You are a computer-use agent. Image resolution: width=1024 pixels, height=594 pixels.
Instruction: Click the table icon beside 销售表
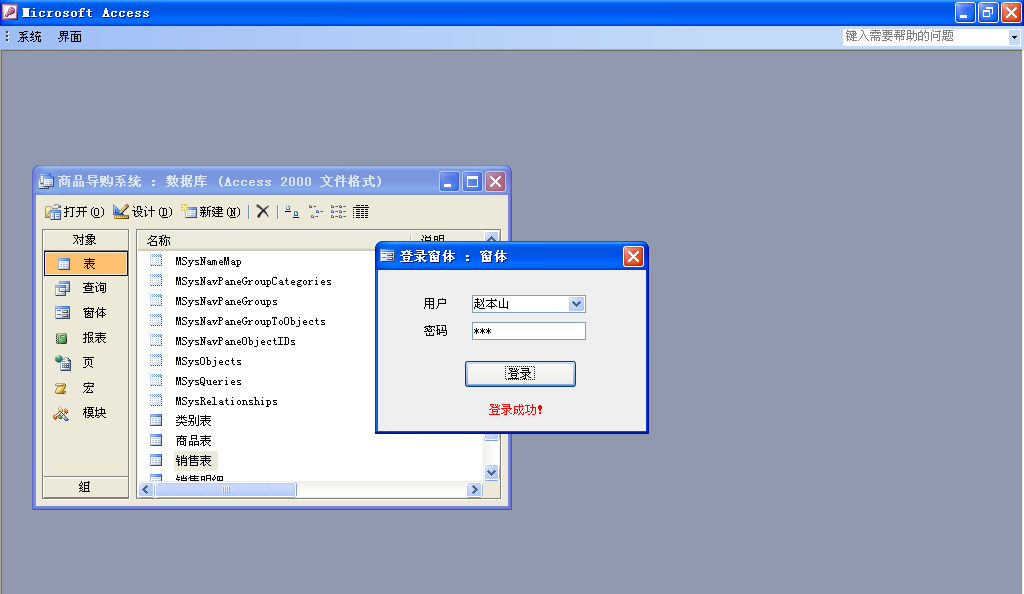click(156, 460)
